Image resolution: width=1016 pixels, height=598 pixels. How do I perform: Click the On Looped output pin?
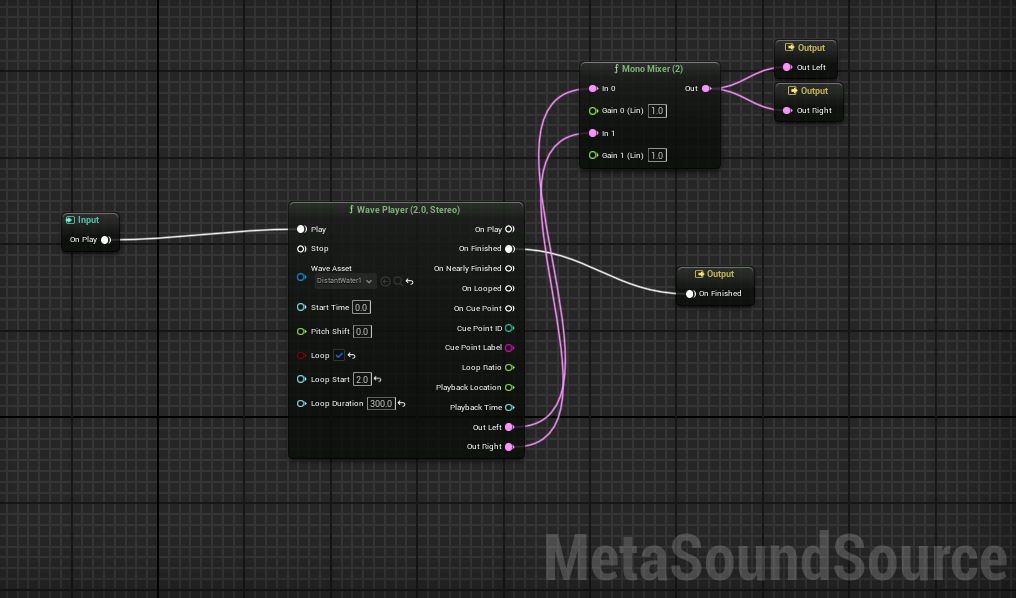[510, 288]
